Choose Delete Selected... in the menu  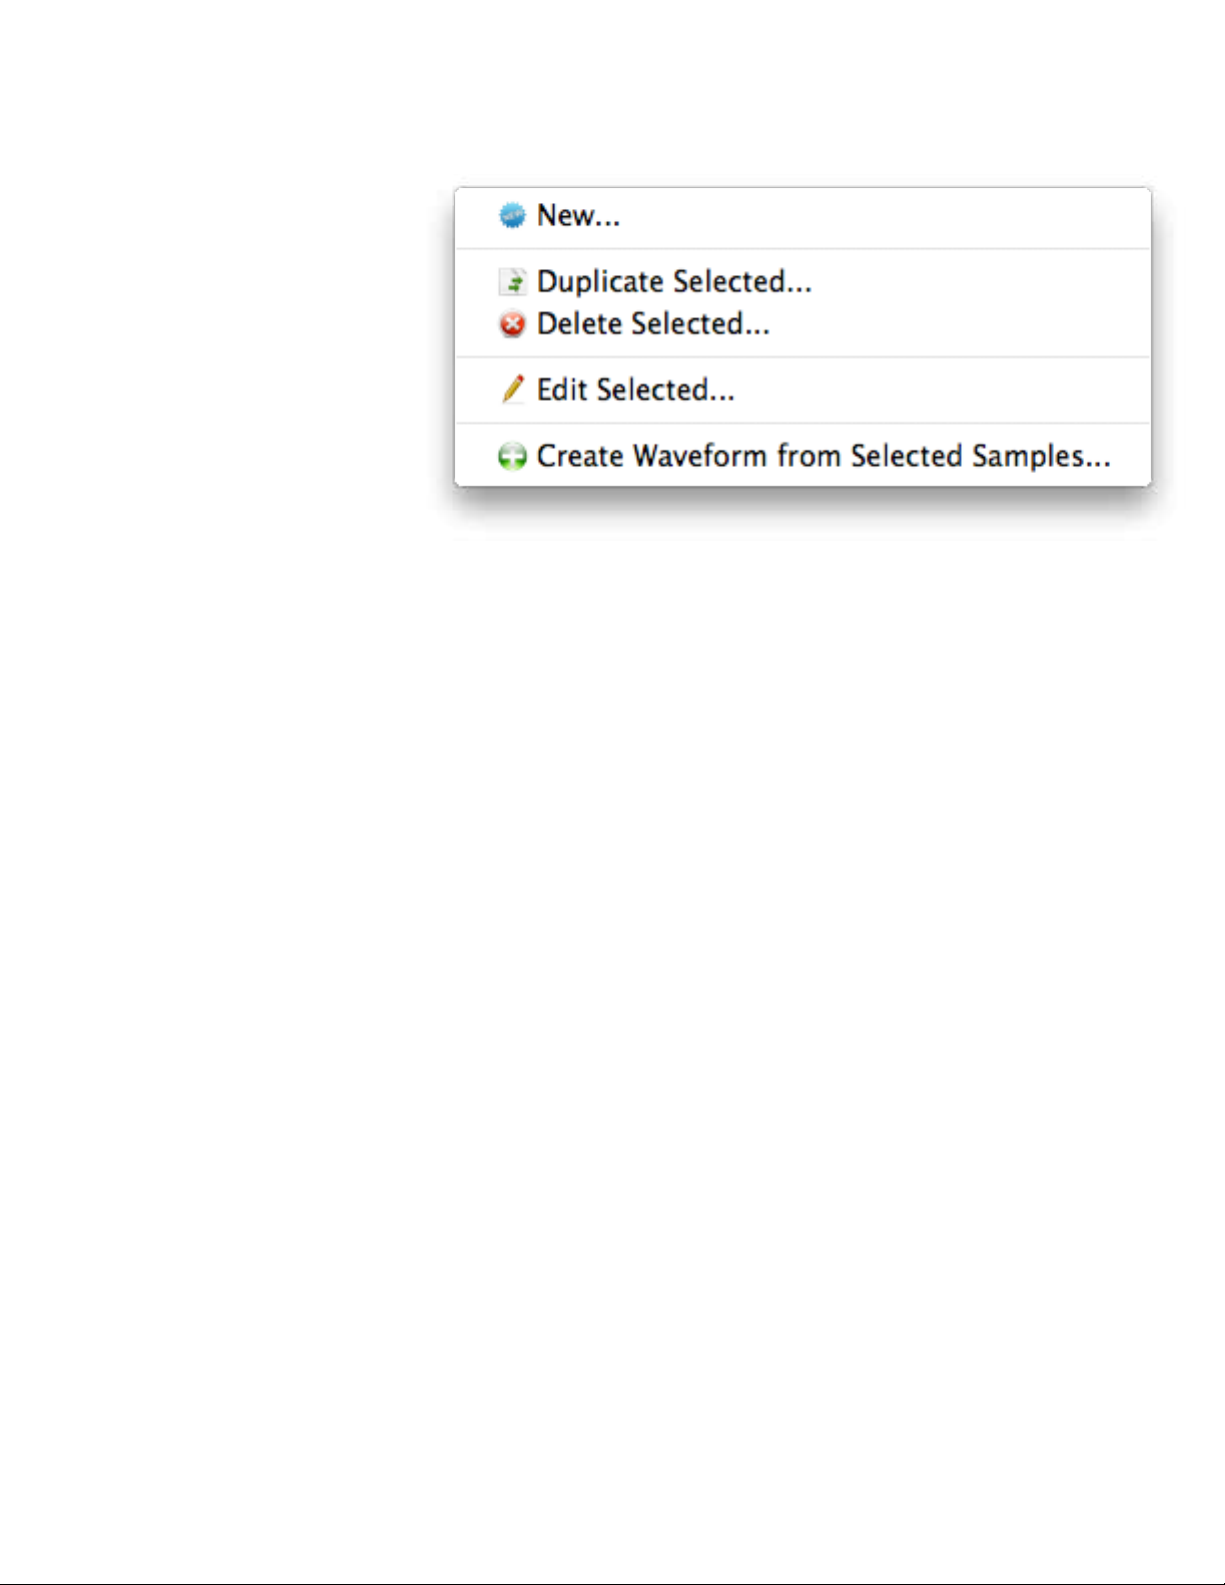(x=802, y=324)
